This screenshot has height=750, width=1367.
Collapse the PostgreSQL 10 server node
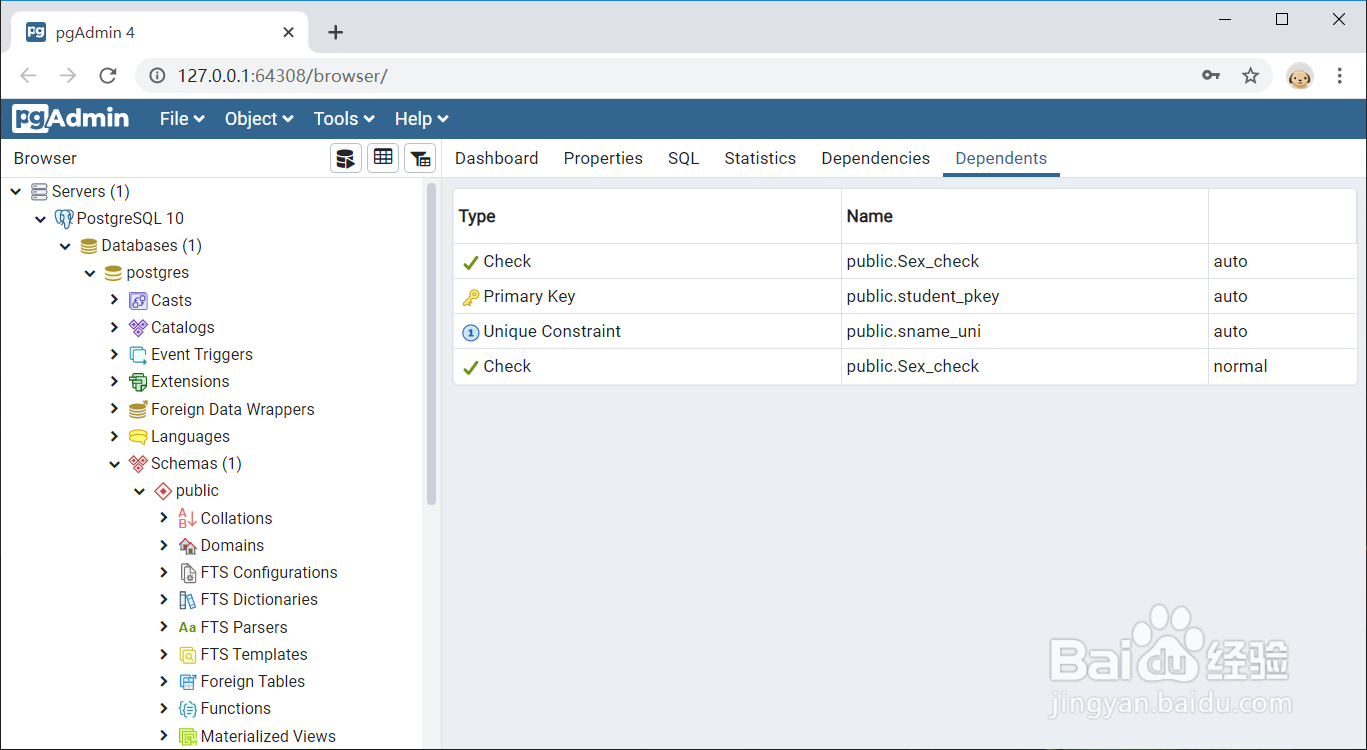pos(41,219)
